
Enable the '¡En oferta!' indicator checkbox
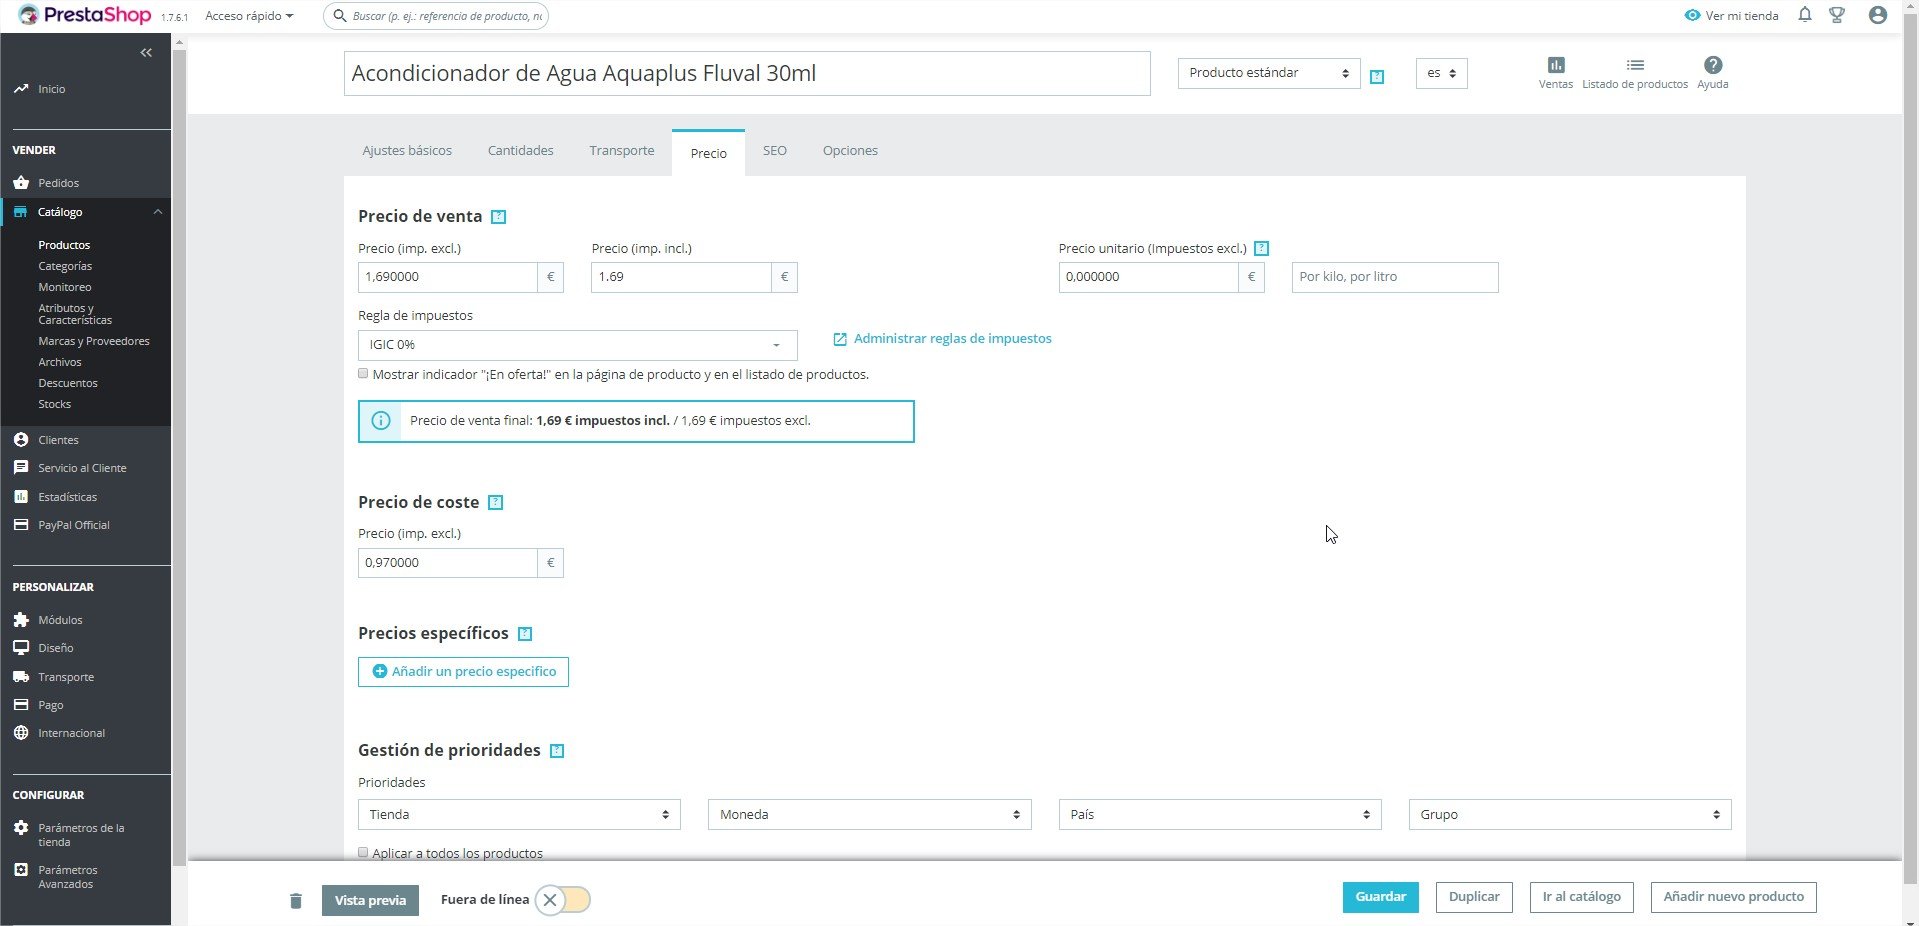click(363, 374)
